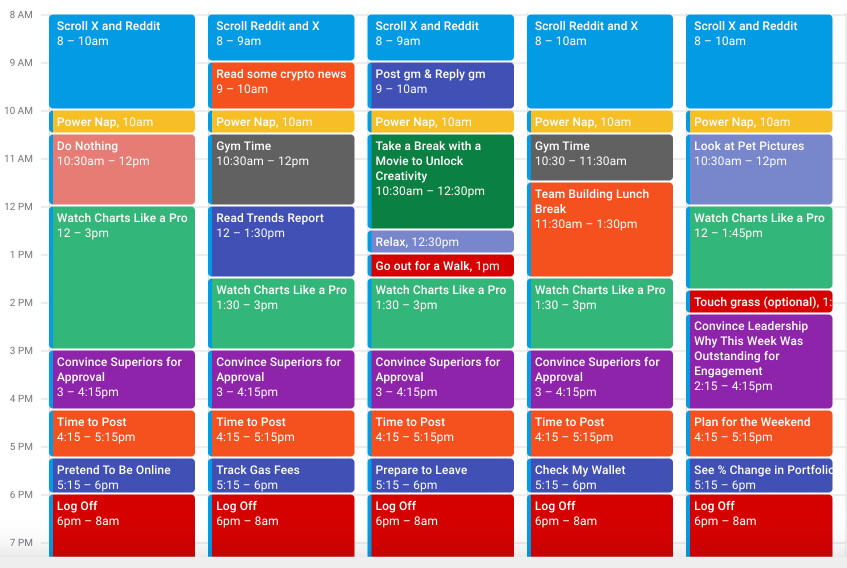The width and height of the screenshot is (847, 568).
Task: Click the 12 PM time label
Action: coord(19,207)
